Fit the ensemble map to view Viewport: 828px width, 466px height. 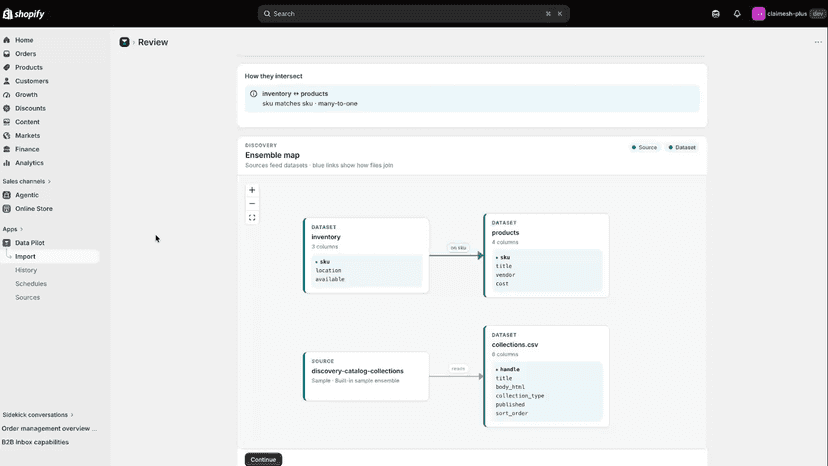coord(252,218)
